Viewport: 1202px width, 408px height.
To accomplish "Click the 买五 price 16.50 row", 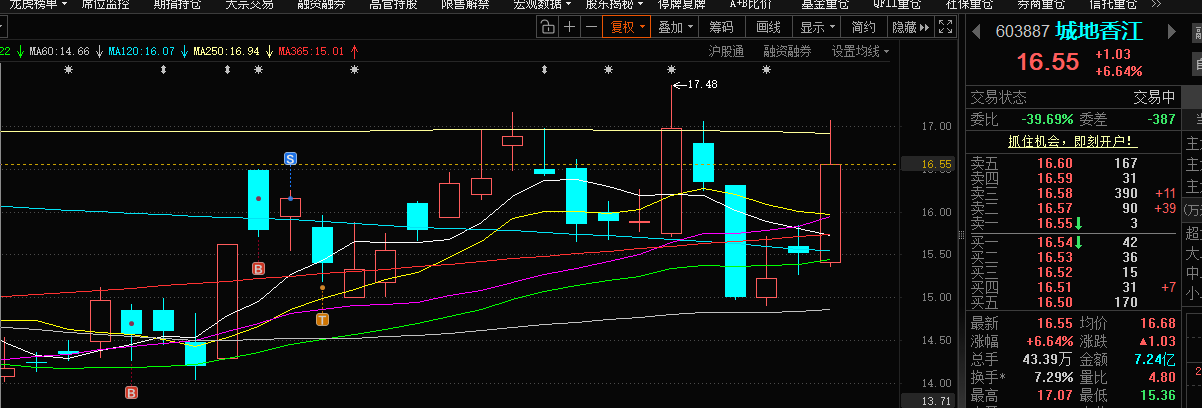I will point(1074,302).
